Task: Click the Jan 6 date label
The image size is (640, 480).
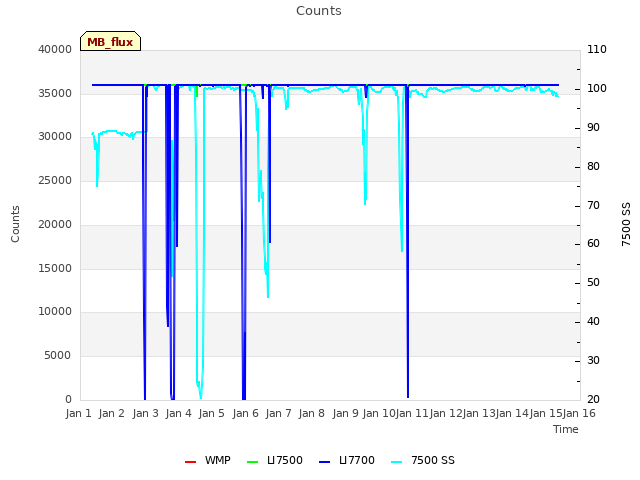Action: pos(245,413)
